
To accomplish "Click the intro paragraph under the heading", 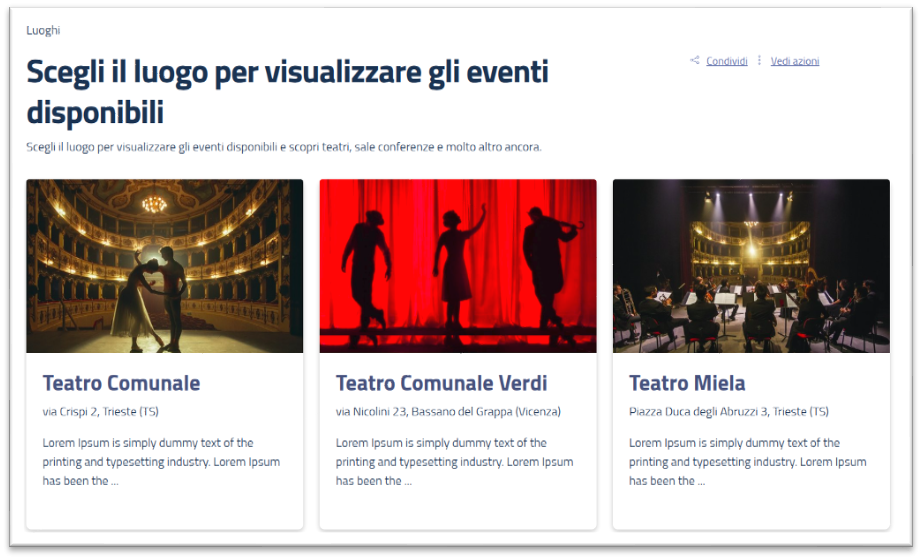I will pyautogui.click(x=283, y=147).
